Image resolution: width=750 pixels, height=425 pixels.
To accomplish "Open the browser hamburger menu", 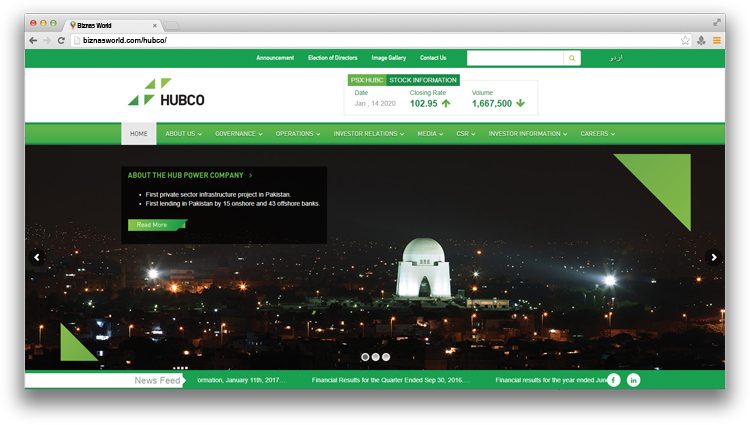I will point(717,40).
